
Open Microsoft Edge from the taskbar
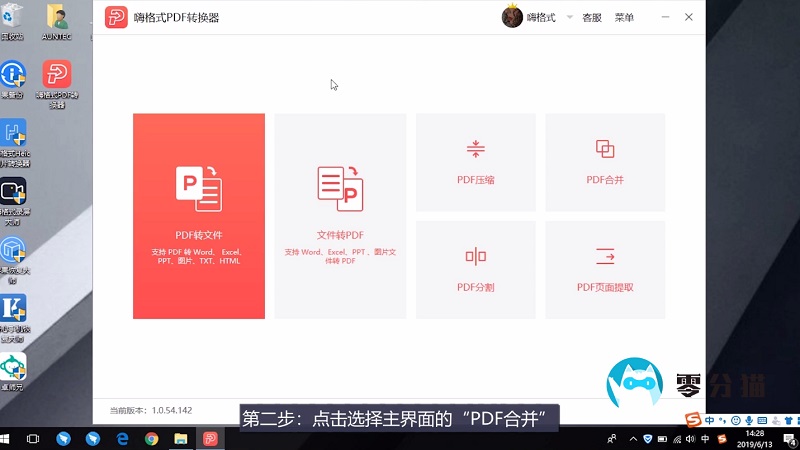(x=122, y=439)
